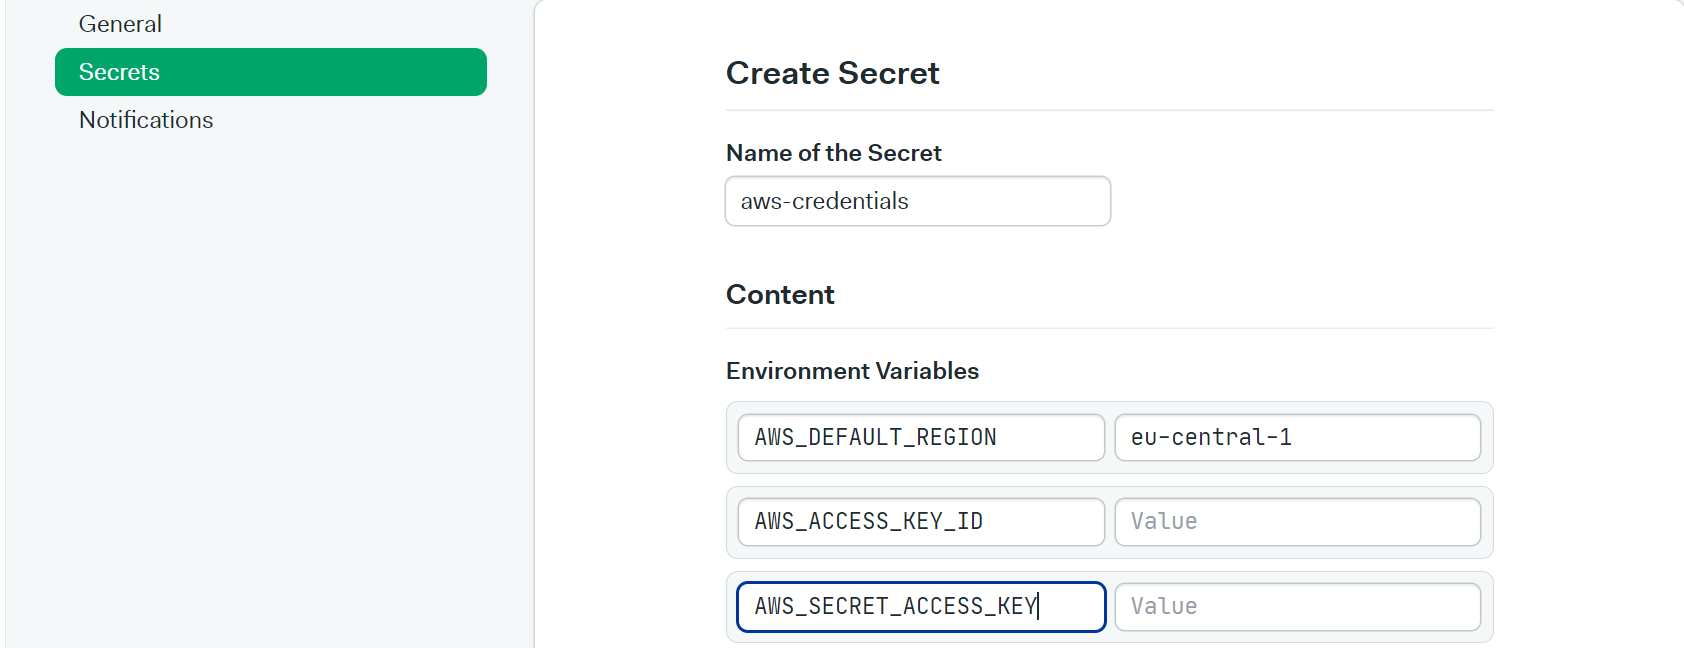Screen dimensions: 1684x648
Task: Click the REGION word in first variable name
Action: click(x=956, y=437)
